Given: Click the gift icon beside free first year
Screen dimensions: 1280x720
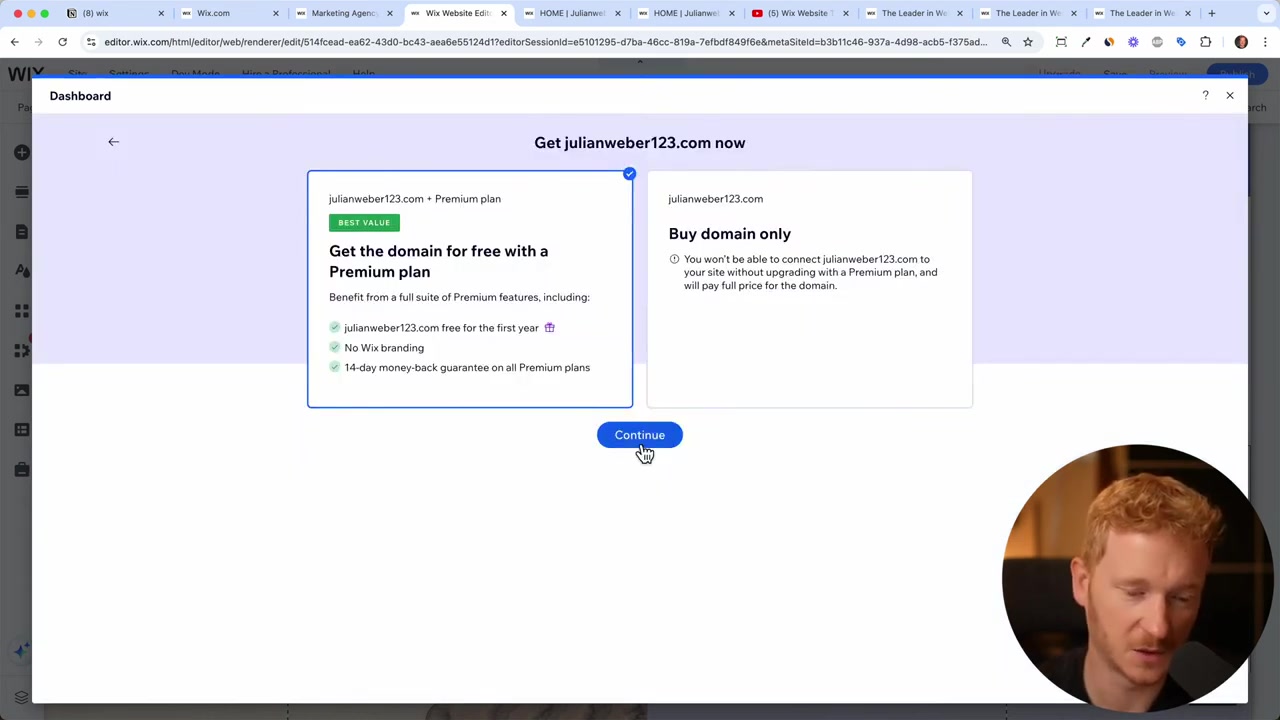Looking at the screenshot, I should click(549, 327).
